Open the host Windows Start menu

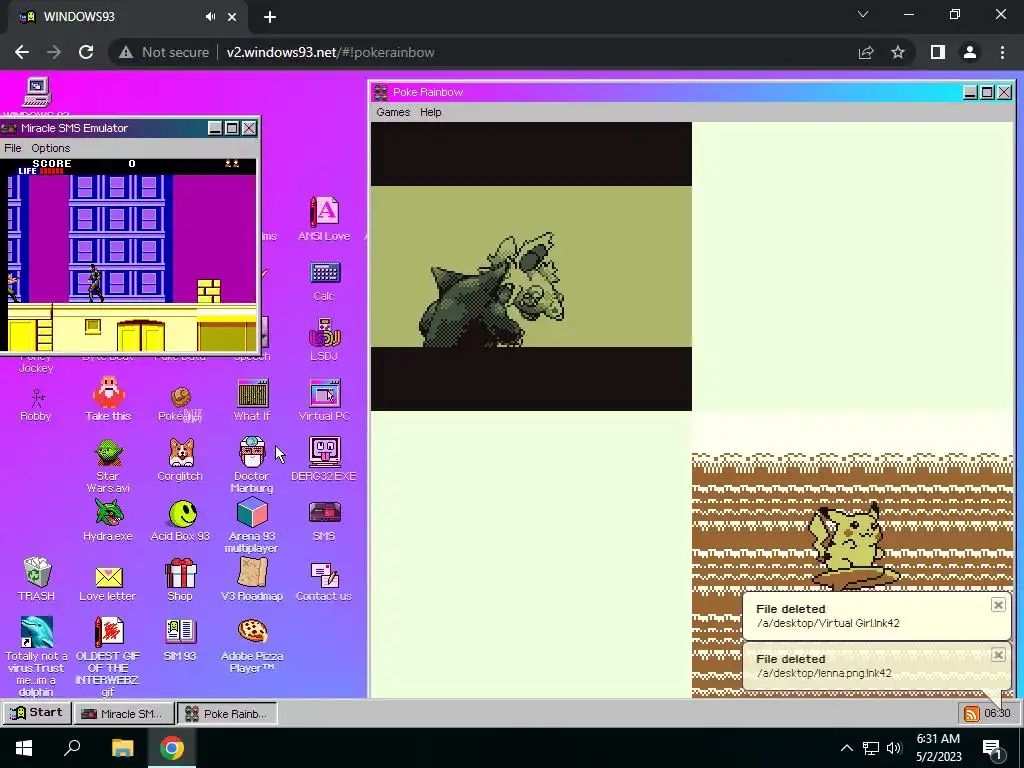24,748
